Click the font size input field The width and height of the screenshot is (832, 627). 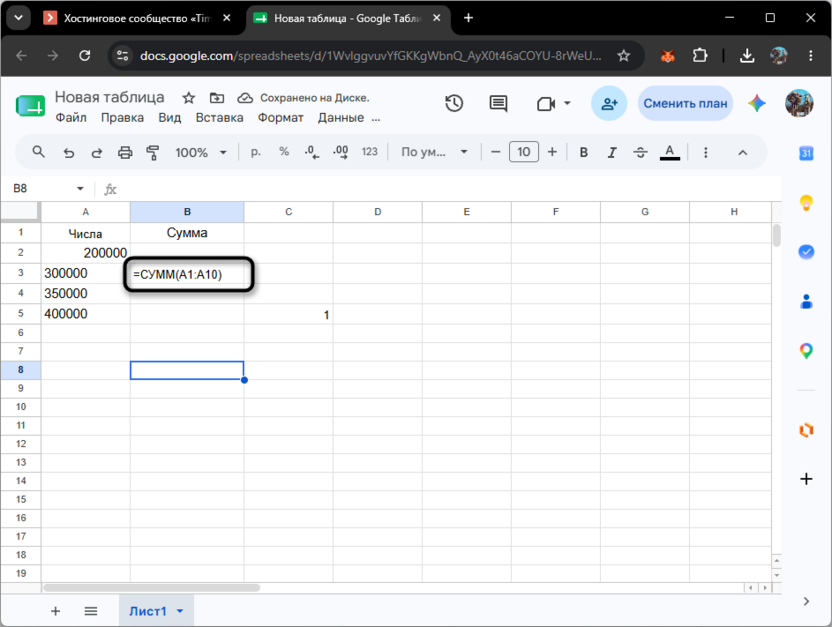tap(524, 152)
